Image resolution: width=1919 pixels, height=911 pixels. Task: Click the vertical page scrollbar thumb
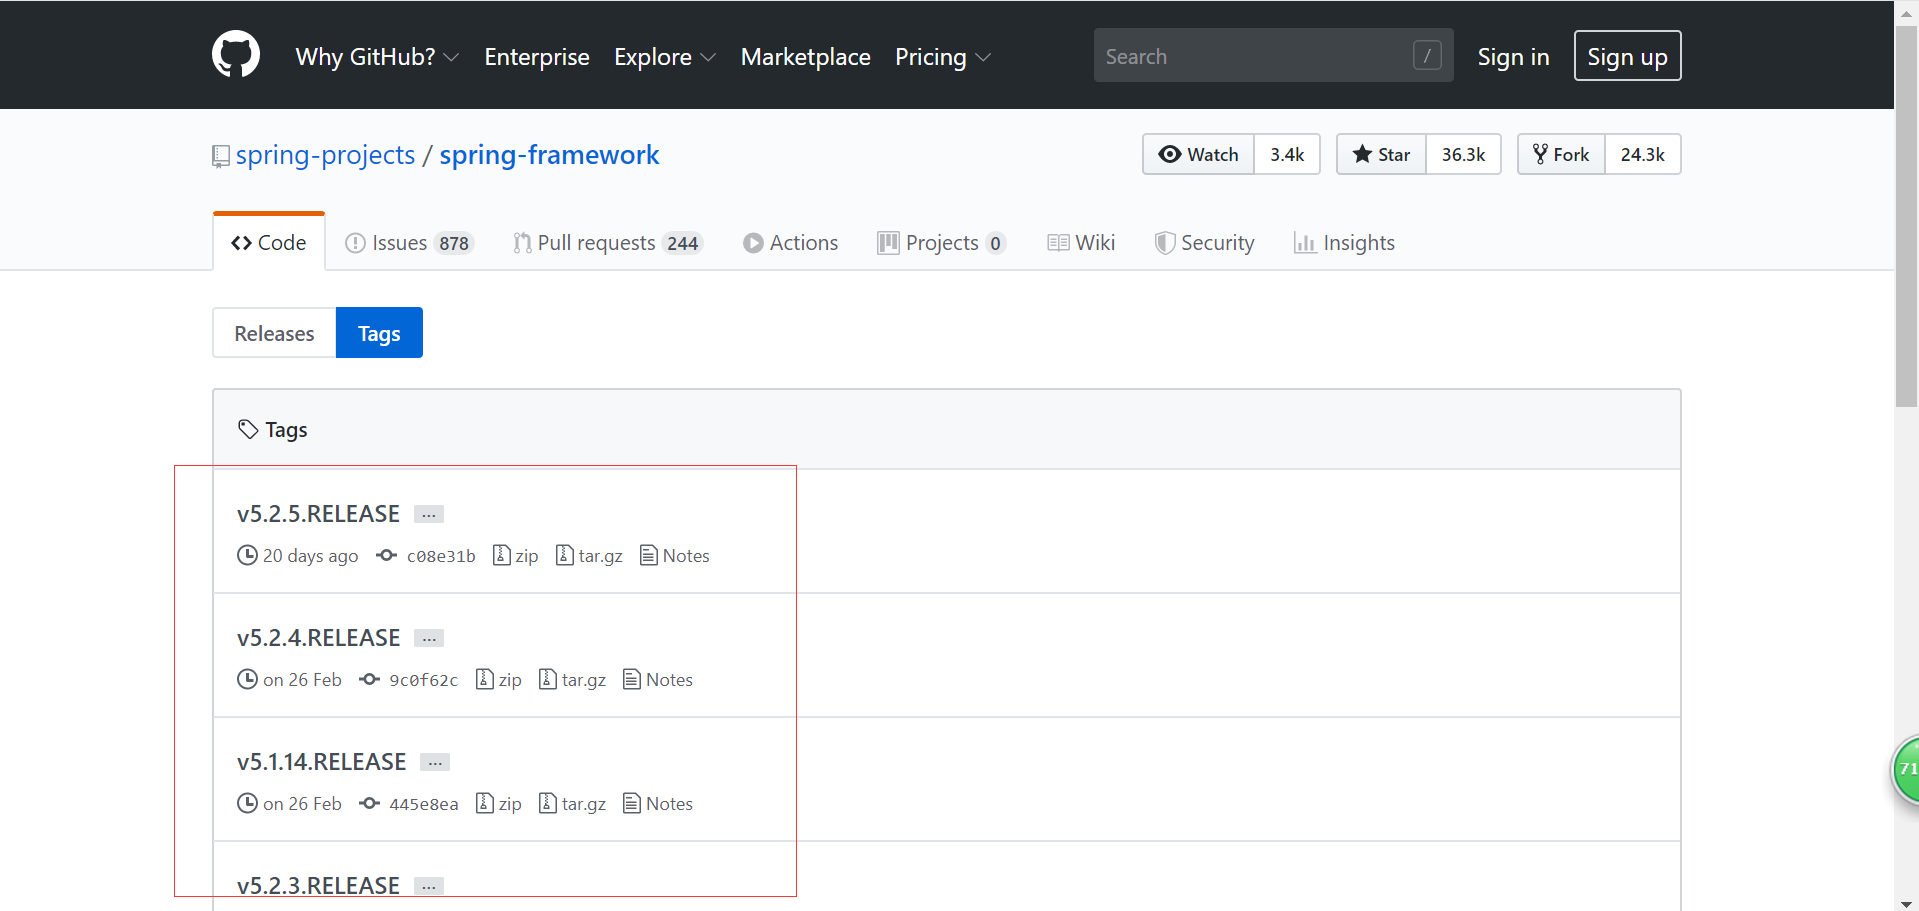pyautogui.click(x=1906, y=215)
